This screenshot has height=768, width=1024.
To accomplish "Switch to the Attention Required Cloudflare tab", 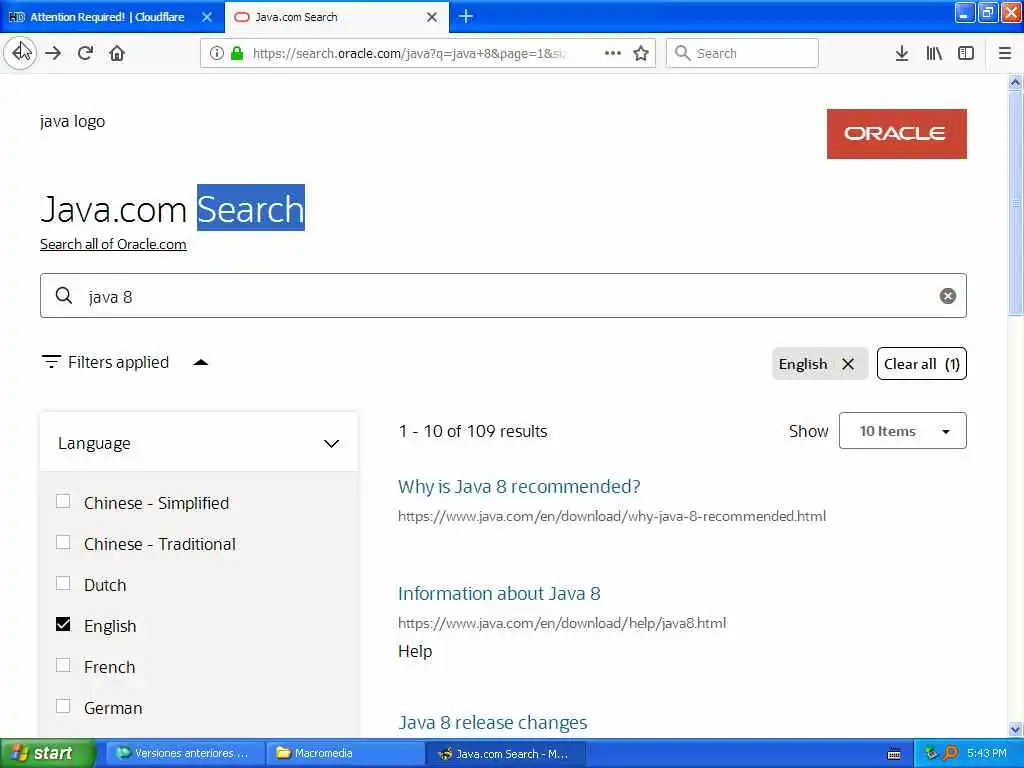I will [x=107, y=17].
